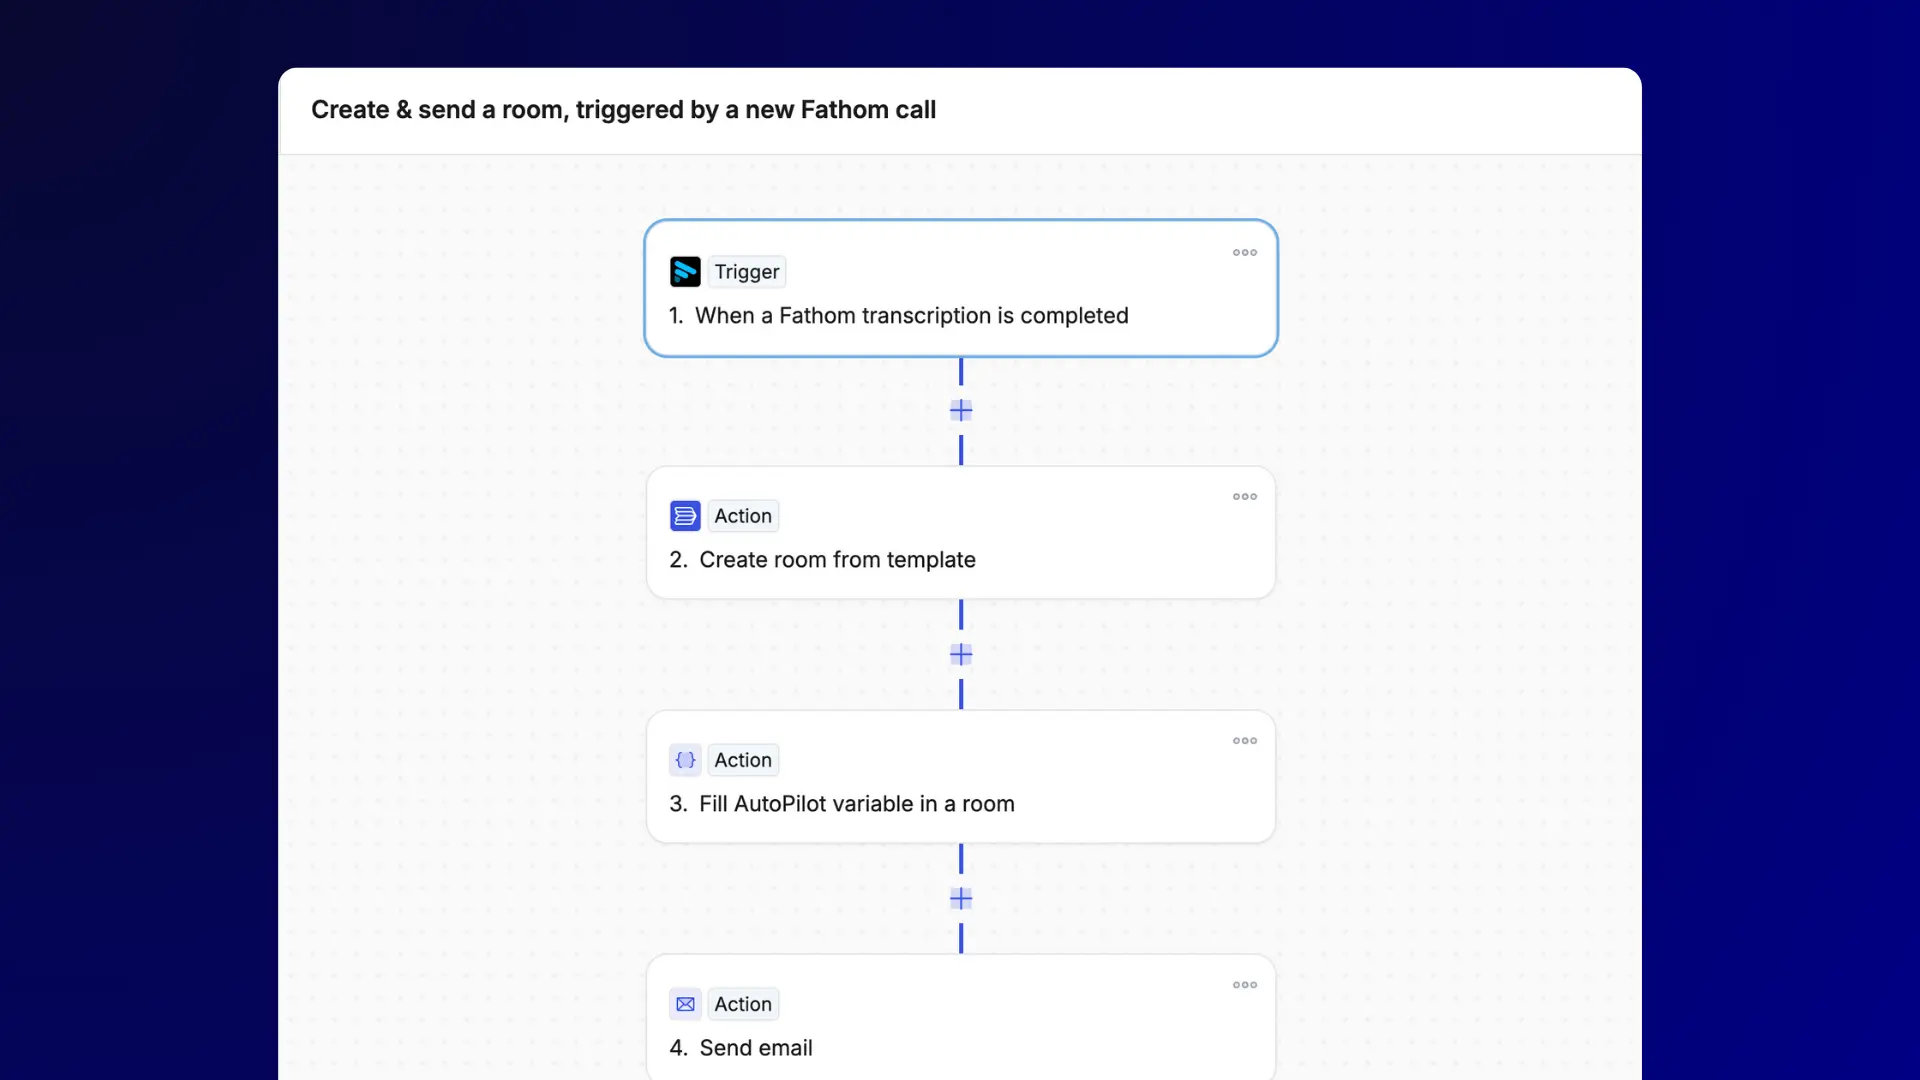Click the curly braces variable icon on step 3
Image resolution: width=1920 pixels, height=1080 pixels.
point(685,760)
